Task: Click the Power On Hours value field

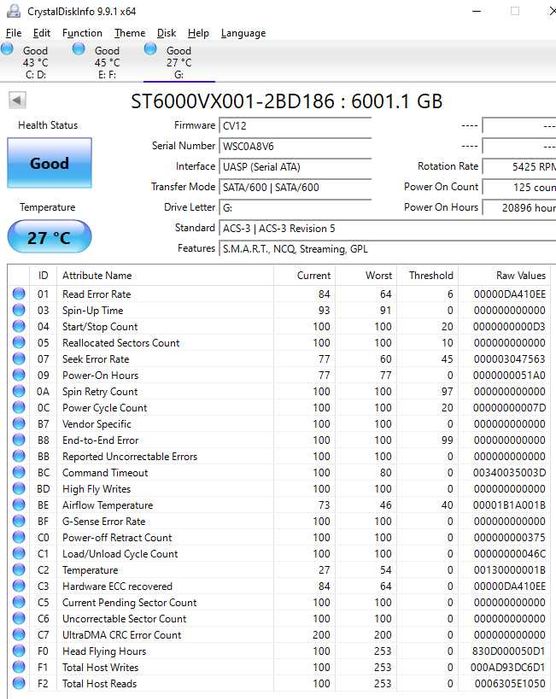Action: 519,208
